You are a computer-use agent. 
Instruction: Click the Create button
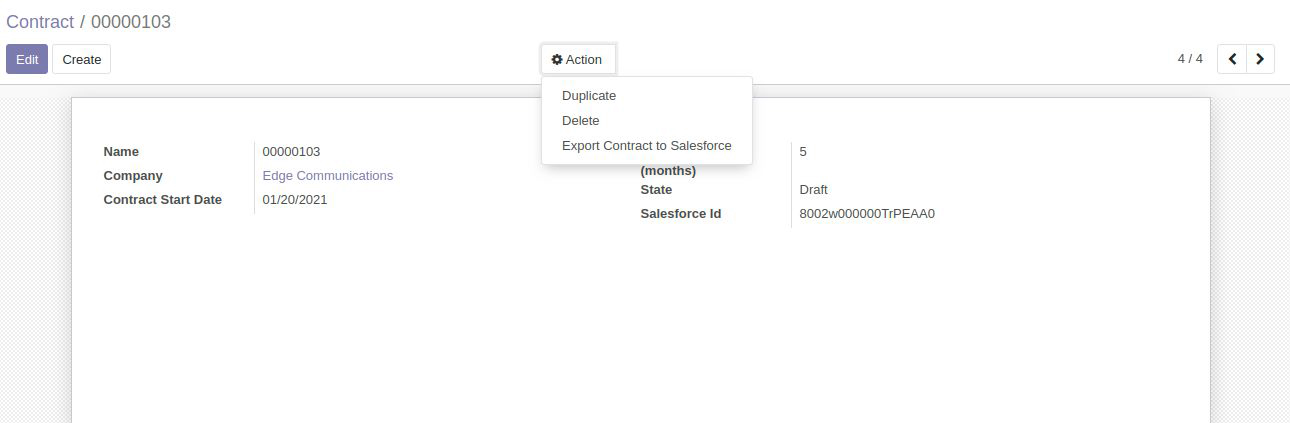pyautogui.click(x=82, y=59)
